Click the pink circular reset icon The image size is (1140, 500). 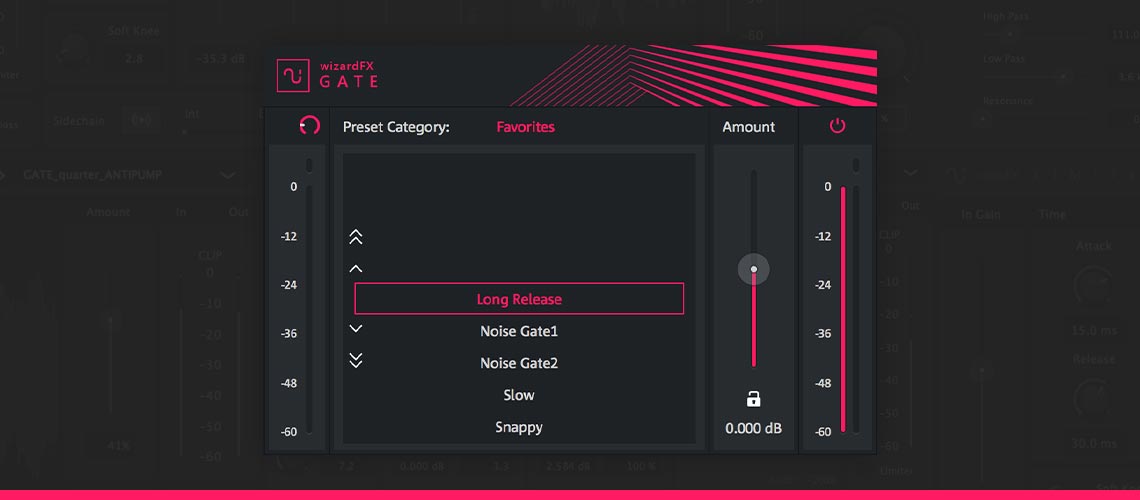tap(310, 126)
